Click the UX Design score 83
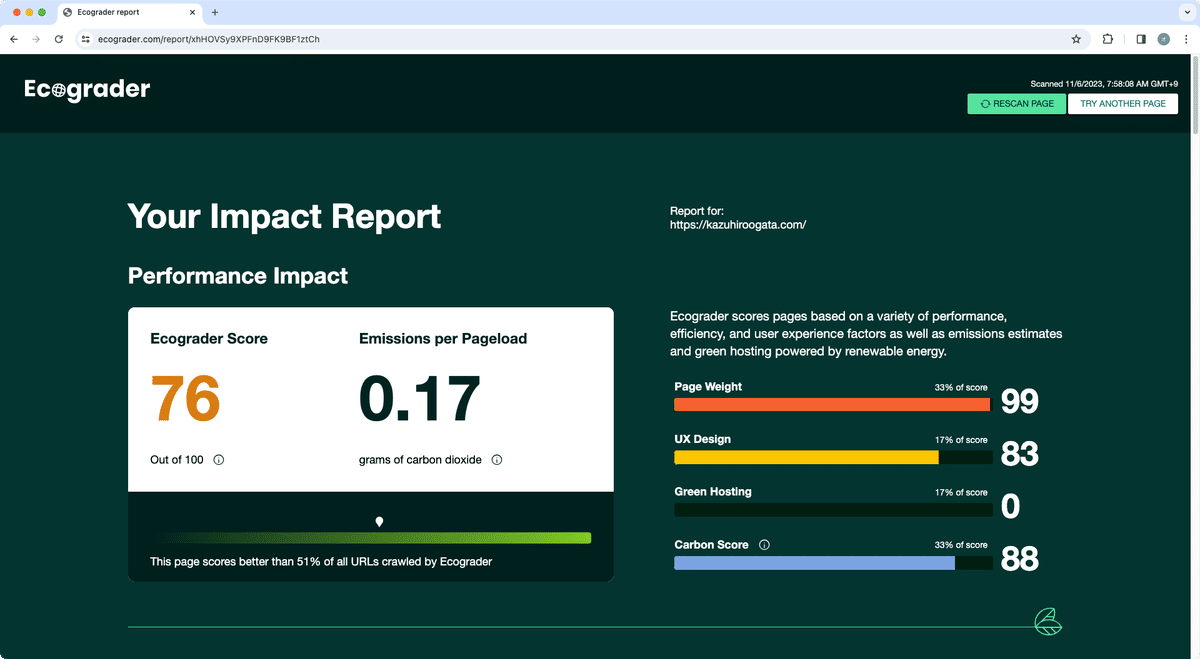 point(1020,455)
